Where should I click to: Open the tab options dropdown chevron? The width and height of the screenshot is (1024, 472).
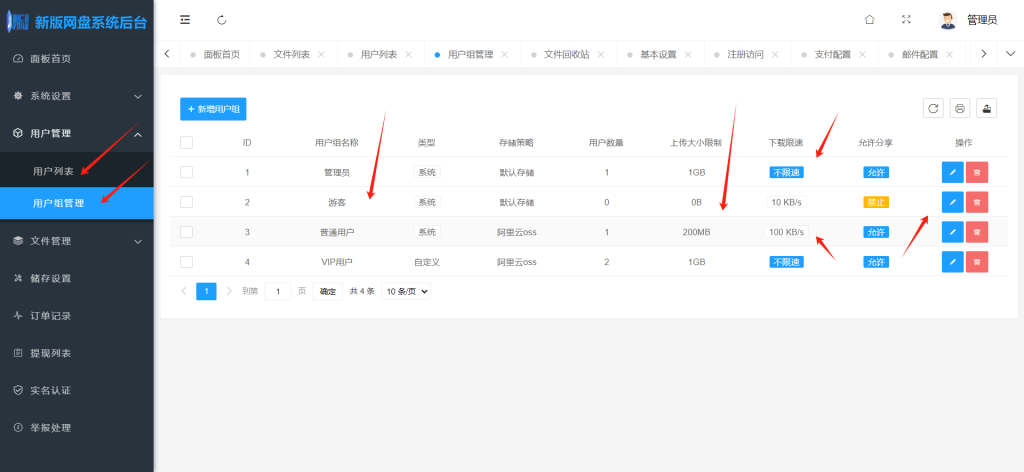pos(1010,54)
